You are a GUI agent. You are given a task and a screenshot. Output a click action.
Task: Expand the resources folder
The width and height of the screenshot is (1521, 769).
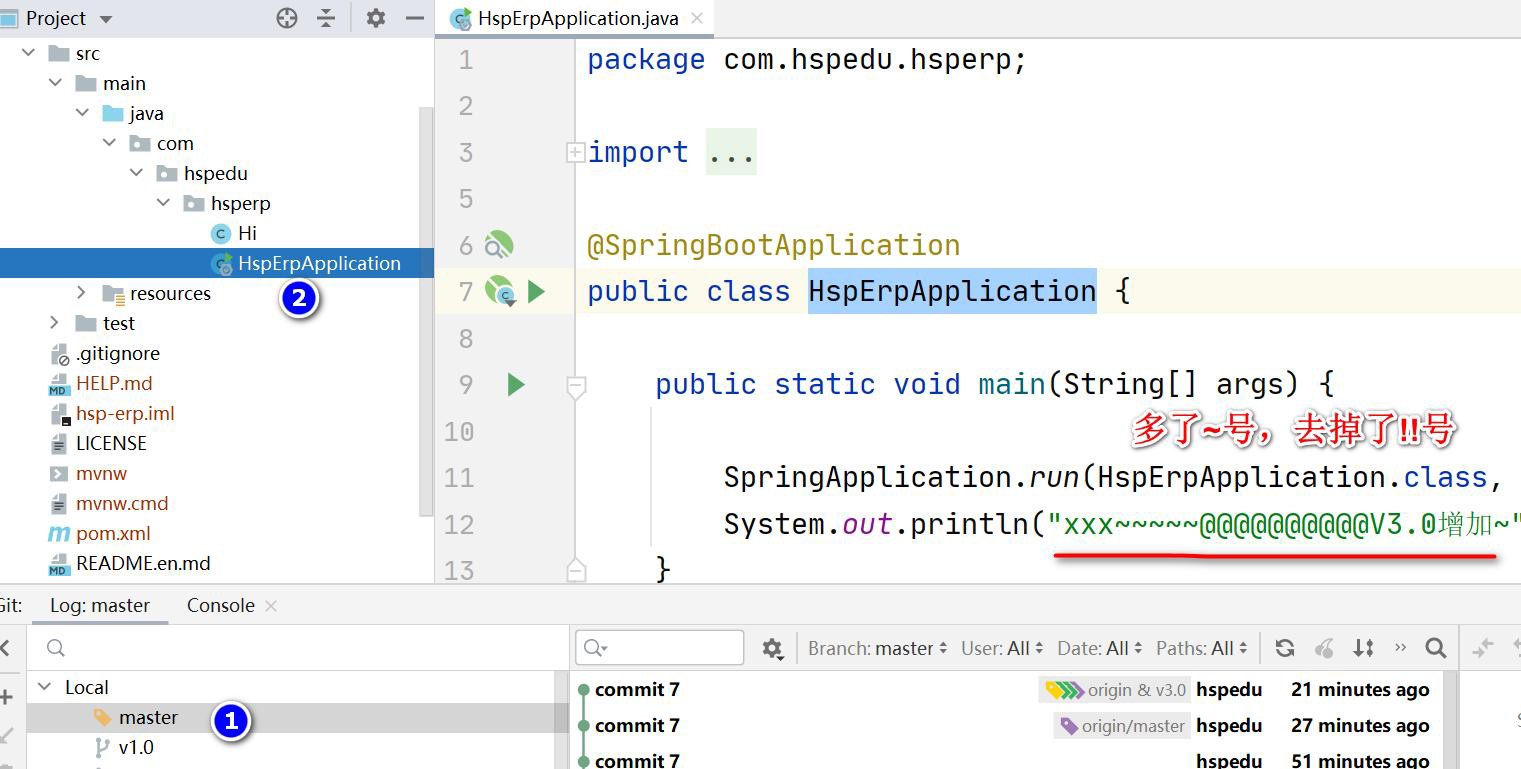[x=82, y=293]
